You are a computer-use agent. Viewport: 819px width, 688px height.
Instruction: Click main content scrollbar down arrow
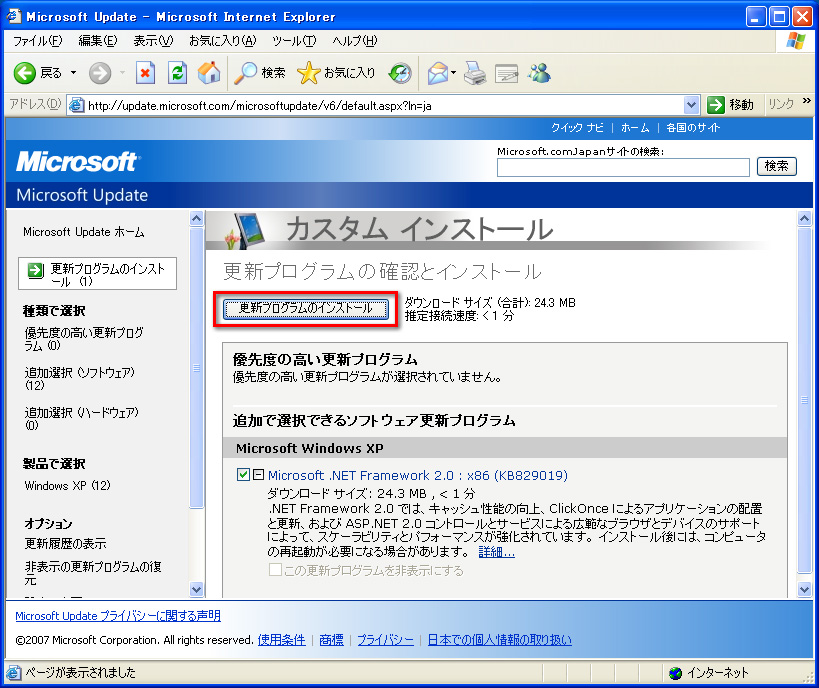click(804, 589)
